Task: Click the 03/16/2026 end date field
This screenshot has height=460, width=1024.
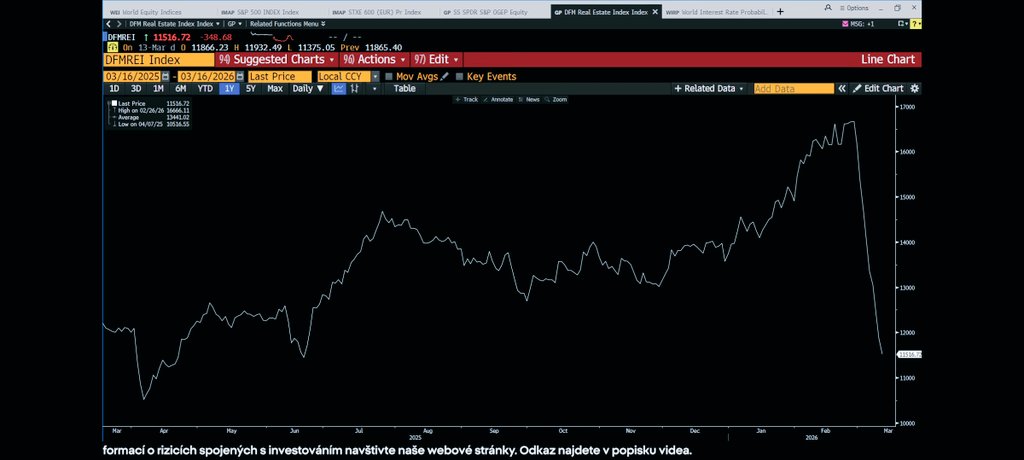Action: point(207,76)
